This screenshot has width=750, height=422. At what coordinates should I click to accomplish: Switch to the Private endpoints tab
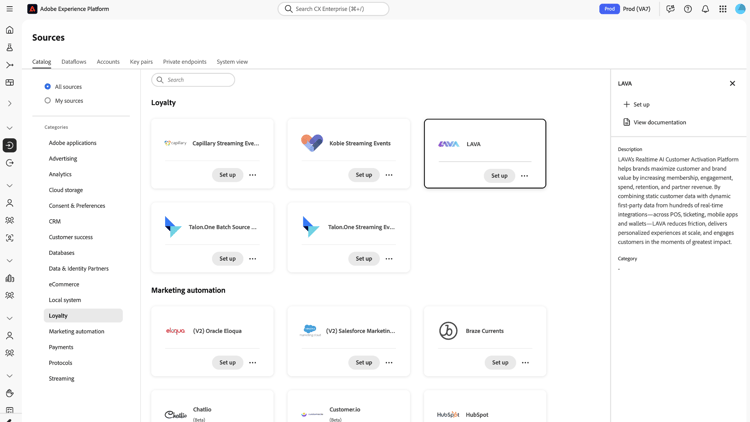pyautogui.click(x=185, y=62)
